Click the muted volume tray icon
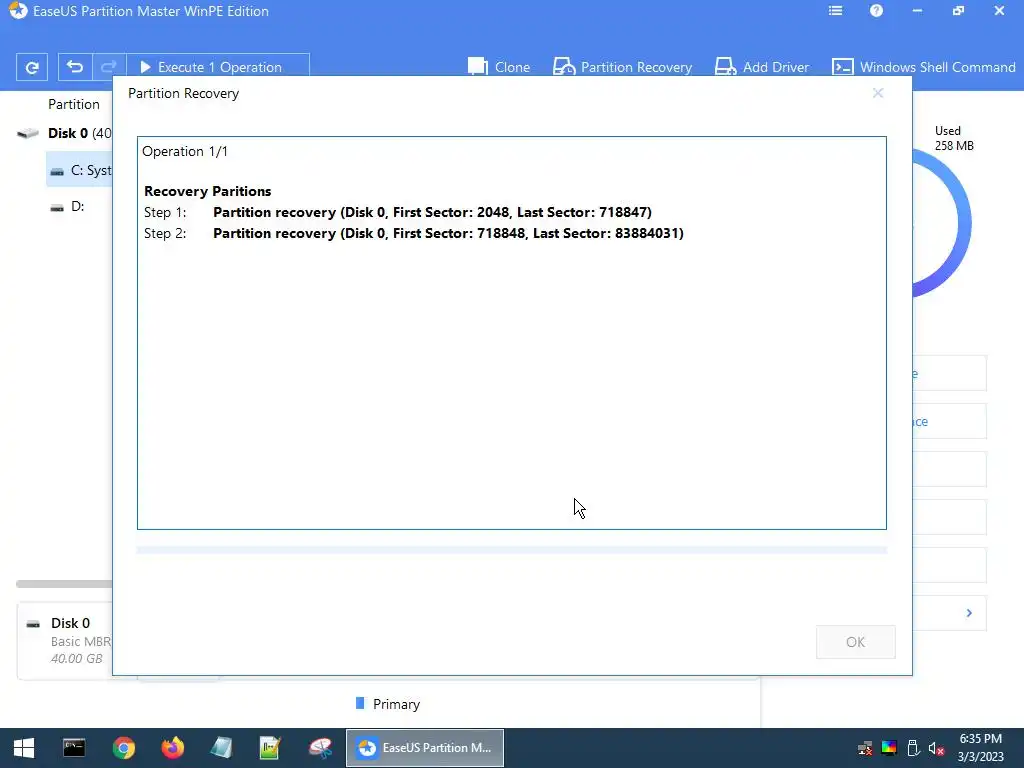1024x768 pixels. [936, 748]
